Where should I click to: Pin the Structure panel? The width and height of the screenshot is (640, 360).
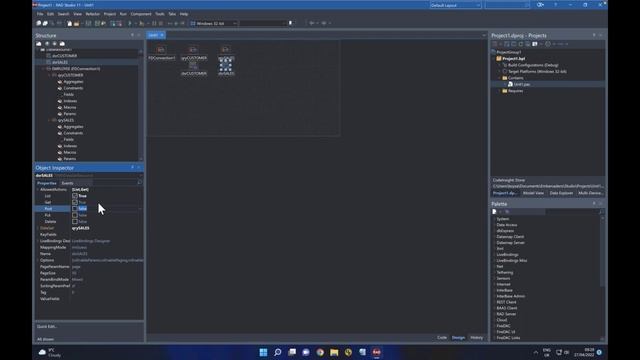point(132,36)
